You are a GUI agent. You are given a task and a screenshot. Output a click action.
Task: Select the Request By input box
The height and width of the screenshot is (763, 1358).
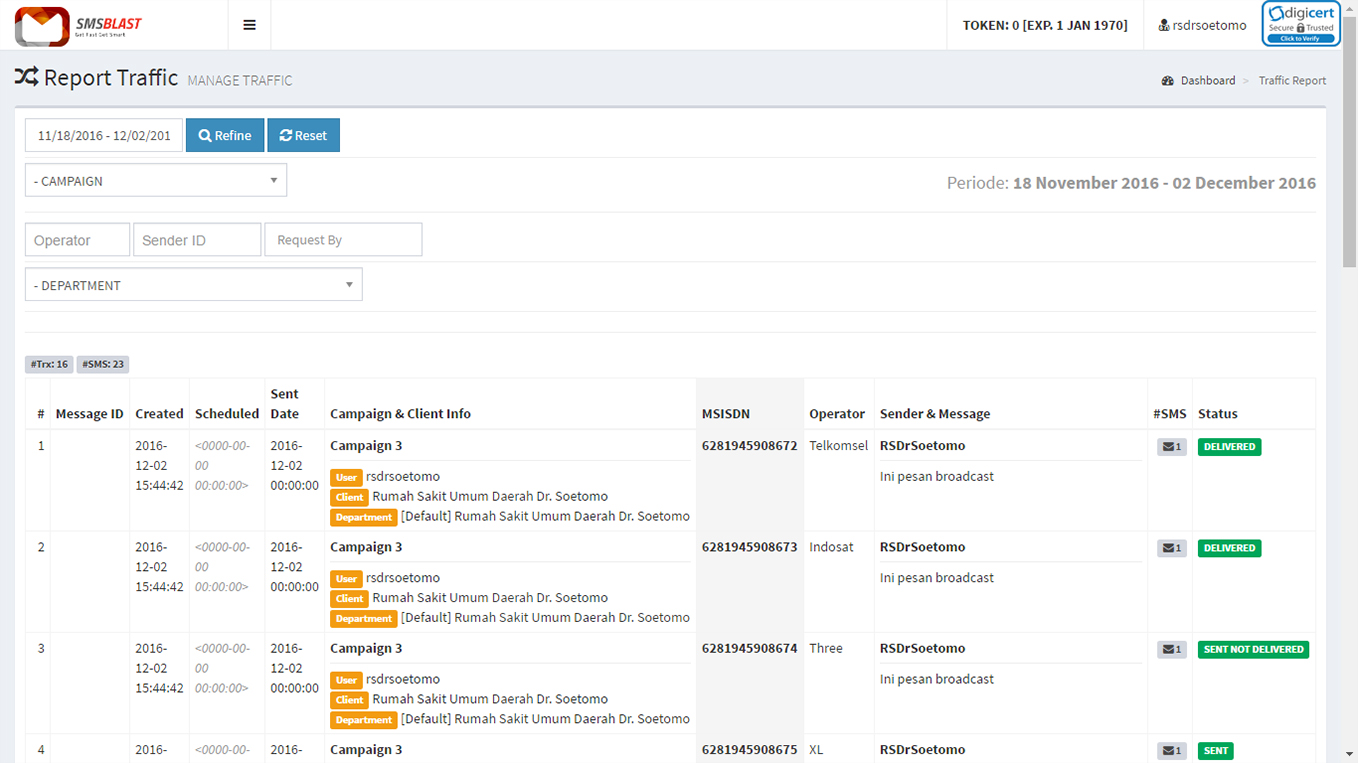(x=343, y=240)
